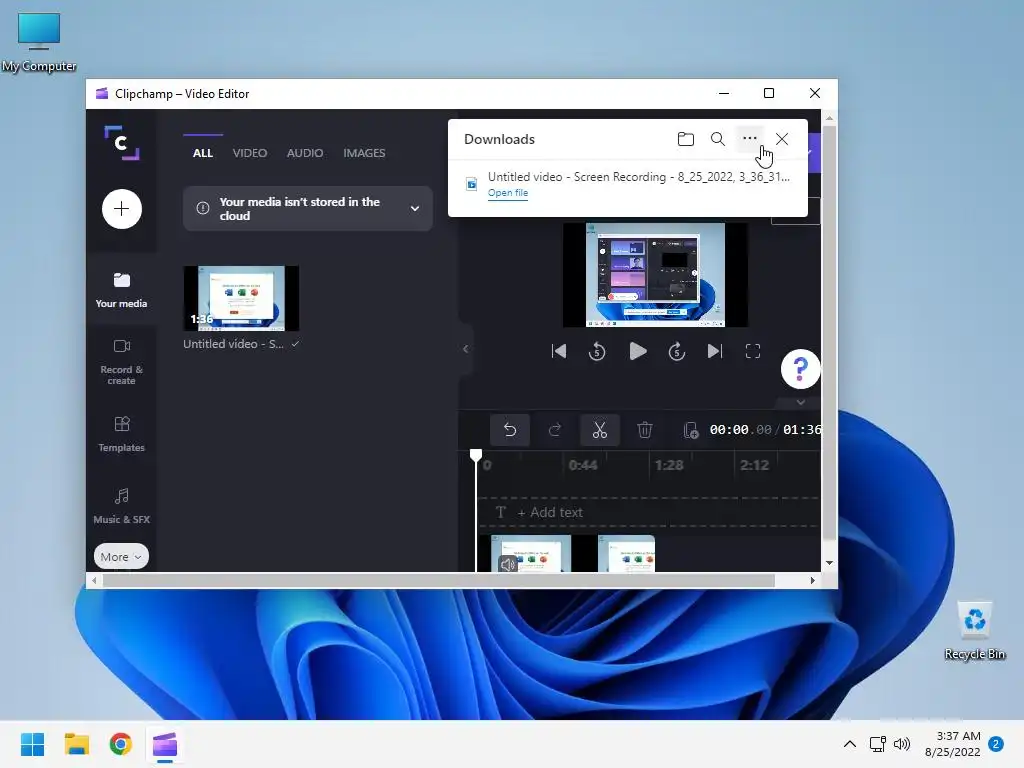Click the horizontal scrollbar left arrow

click(x=95, y=581)
